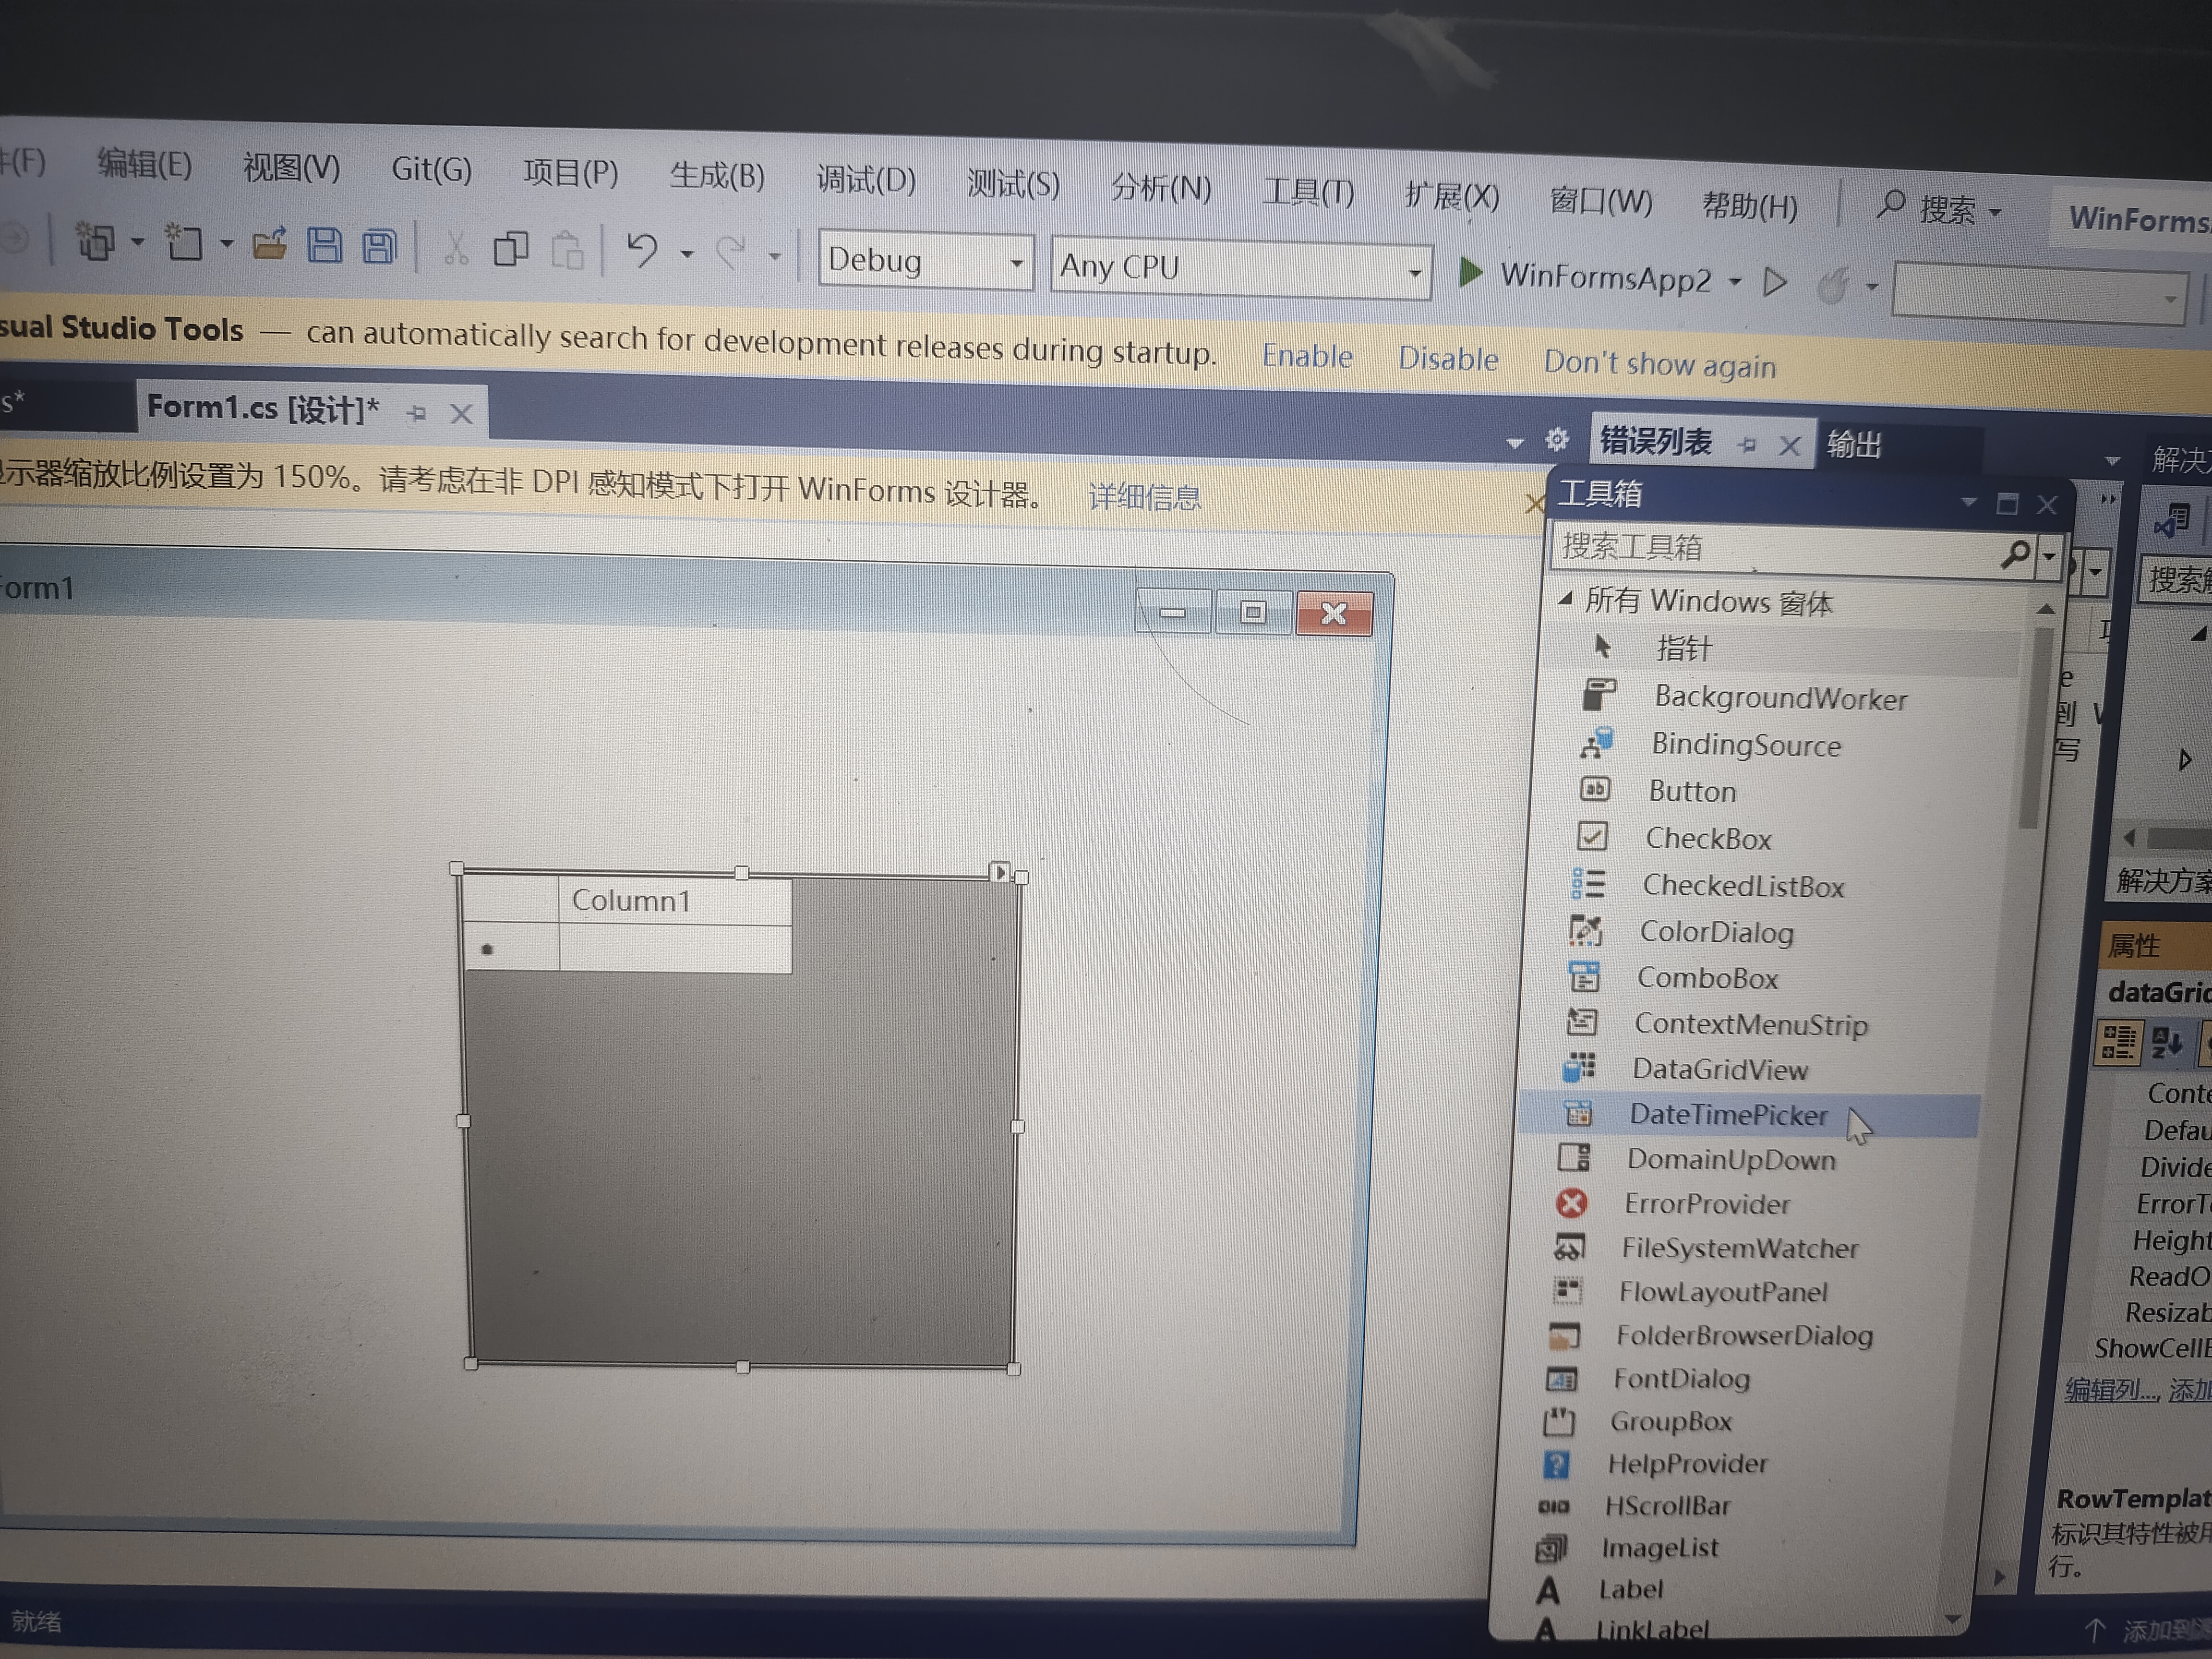Click the 详细信息 link
This screenshot has width=2212, height=1659.
pyautogui.click(x=1144, y=496)
